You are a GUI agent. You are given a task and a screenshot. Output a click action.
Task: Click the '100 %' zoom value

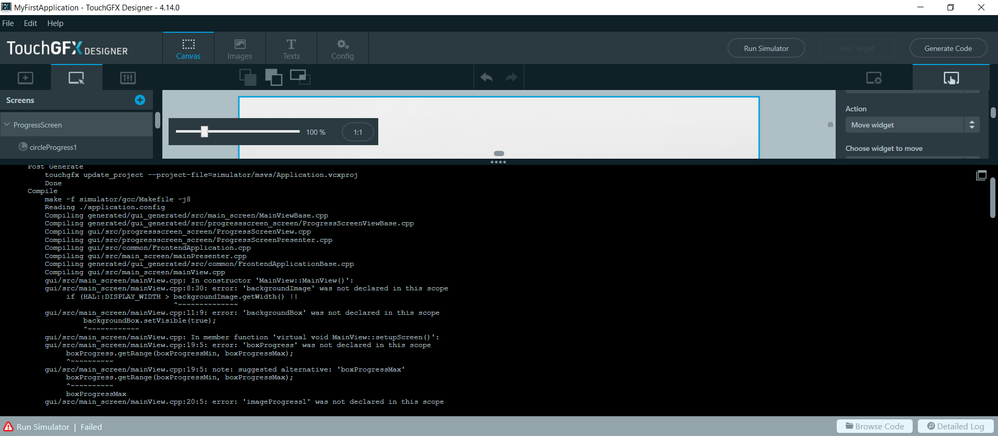(x=316, y=132)
